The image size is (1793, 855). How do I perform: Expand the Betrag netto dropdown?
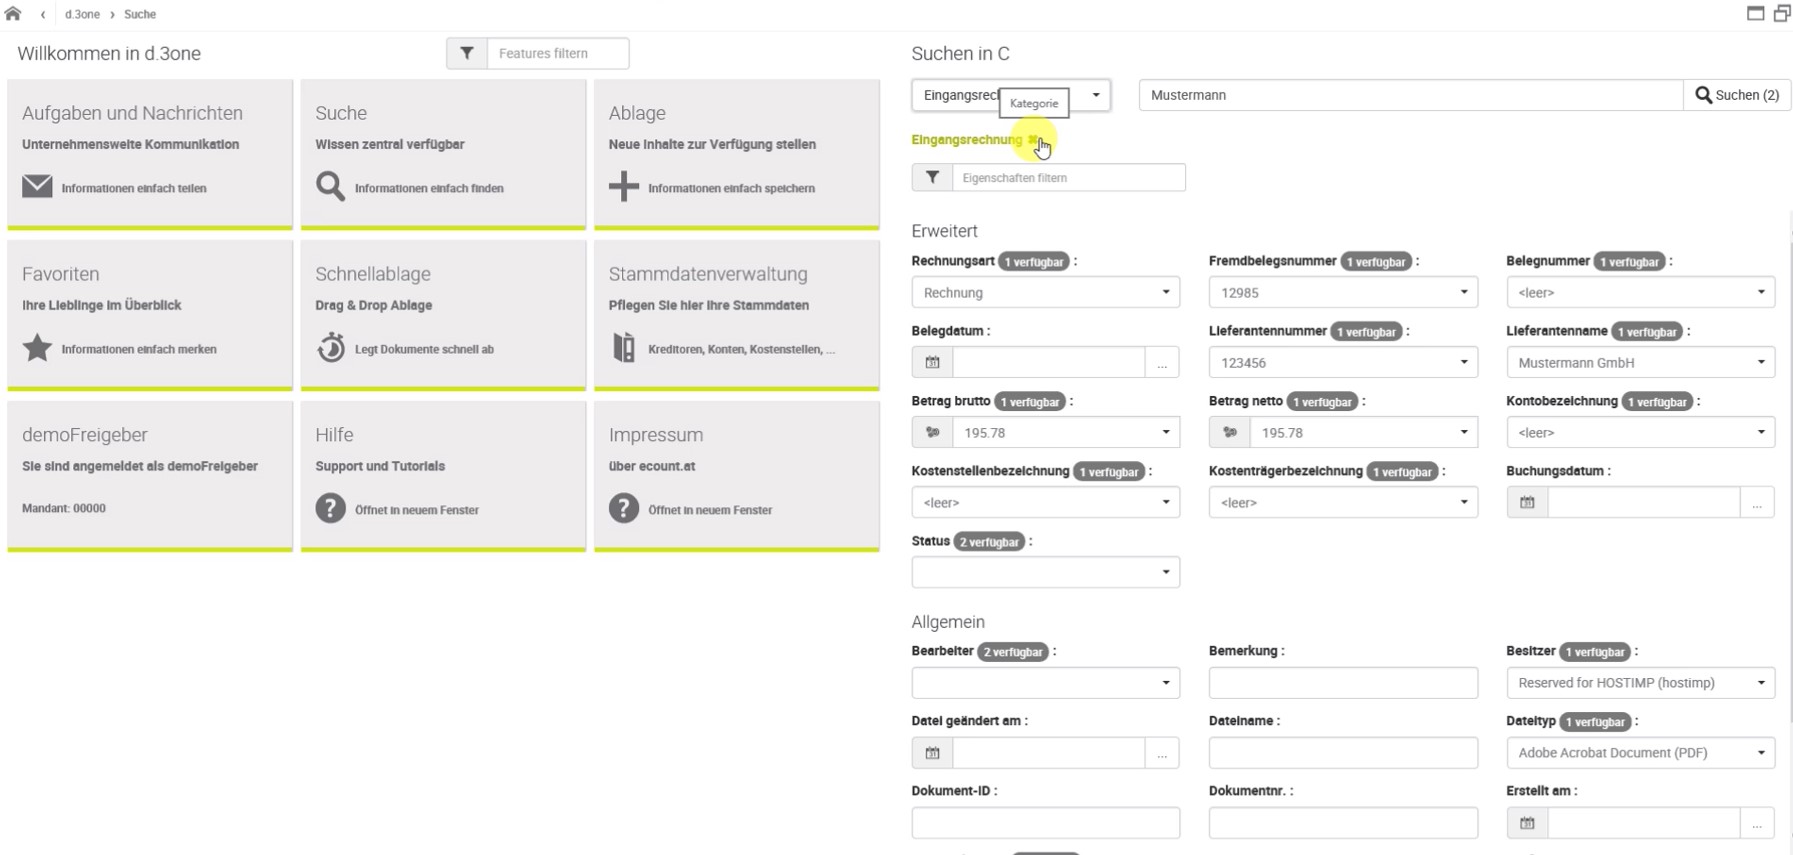[1364, 432]
